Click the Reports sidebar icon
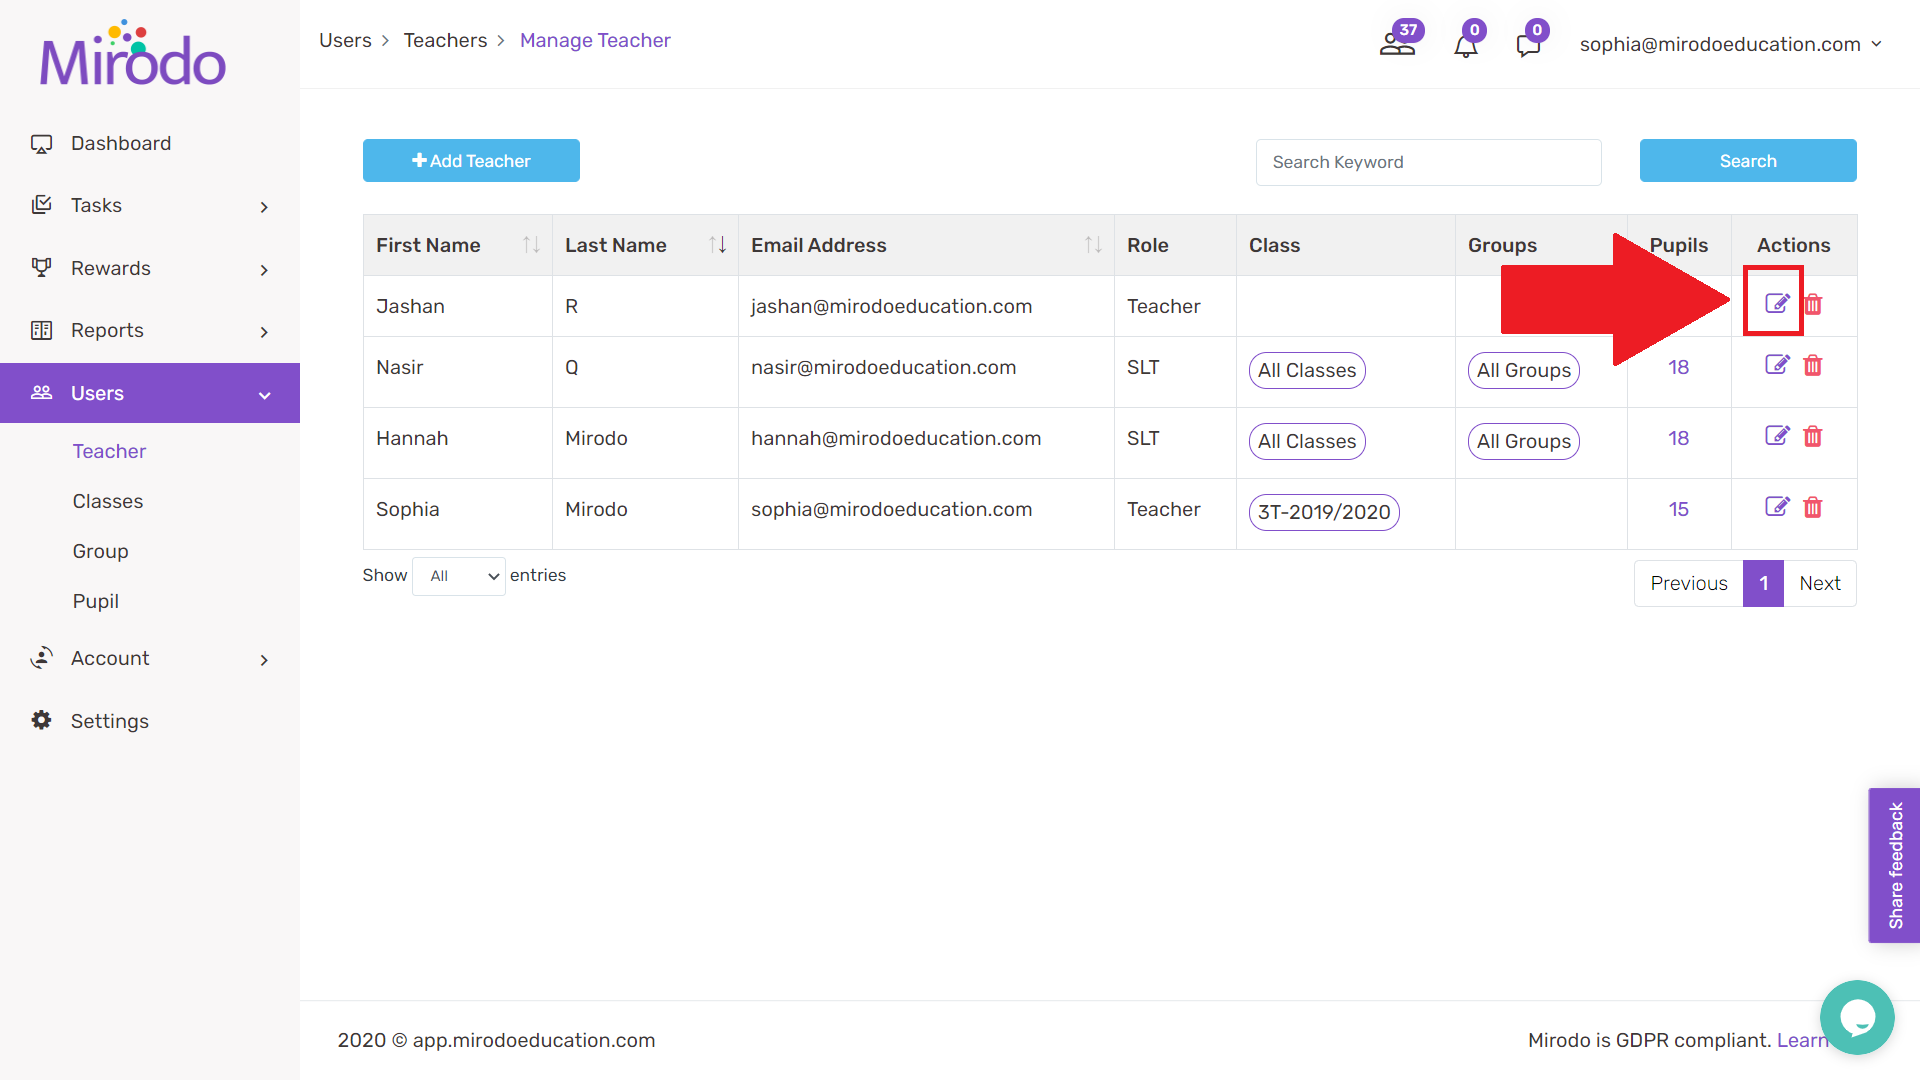 click(41, 330)
